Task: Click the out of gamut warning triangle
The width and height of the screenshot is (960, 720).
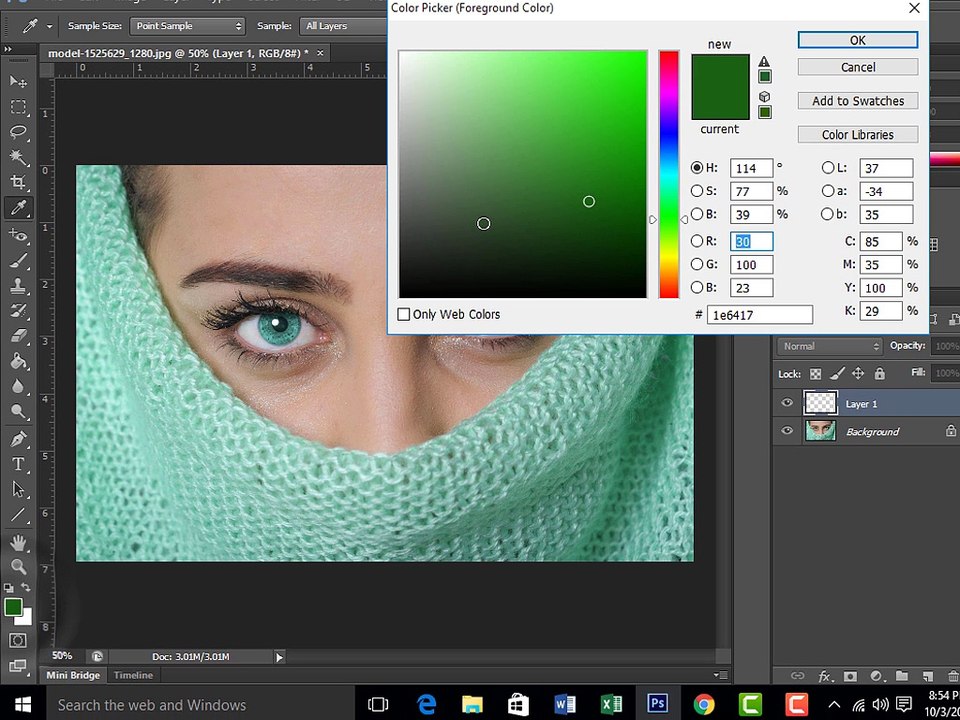Action: click(764, 61)
